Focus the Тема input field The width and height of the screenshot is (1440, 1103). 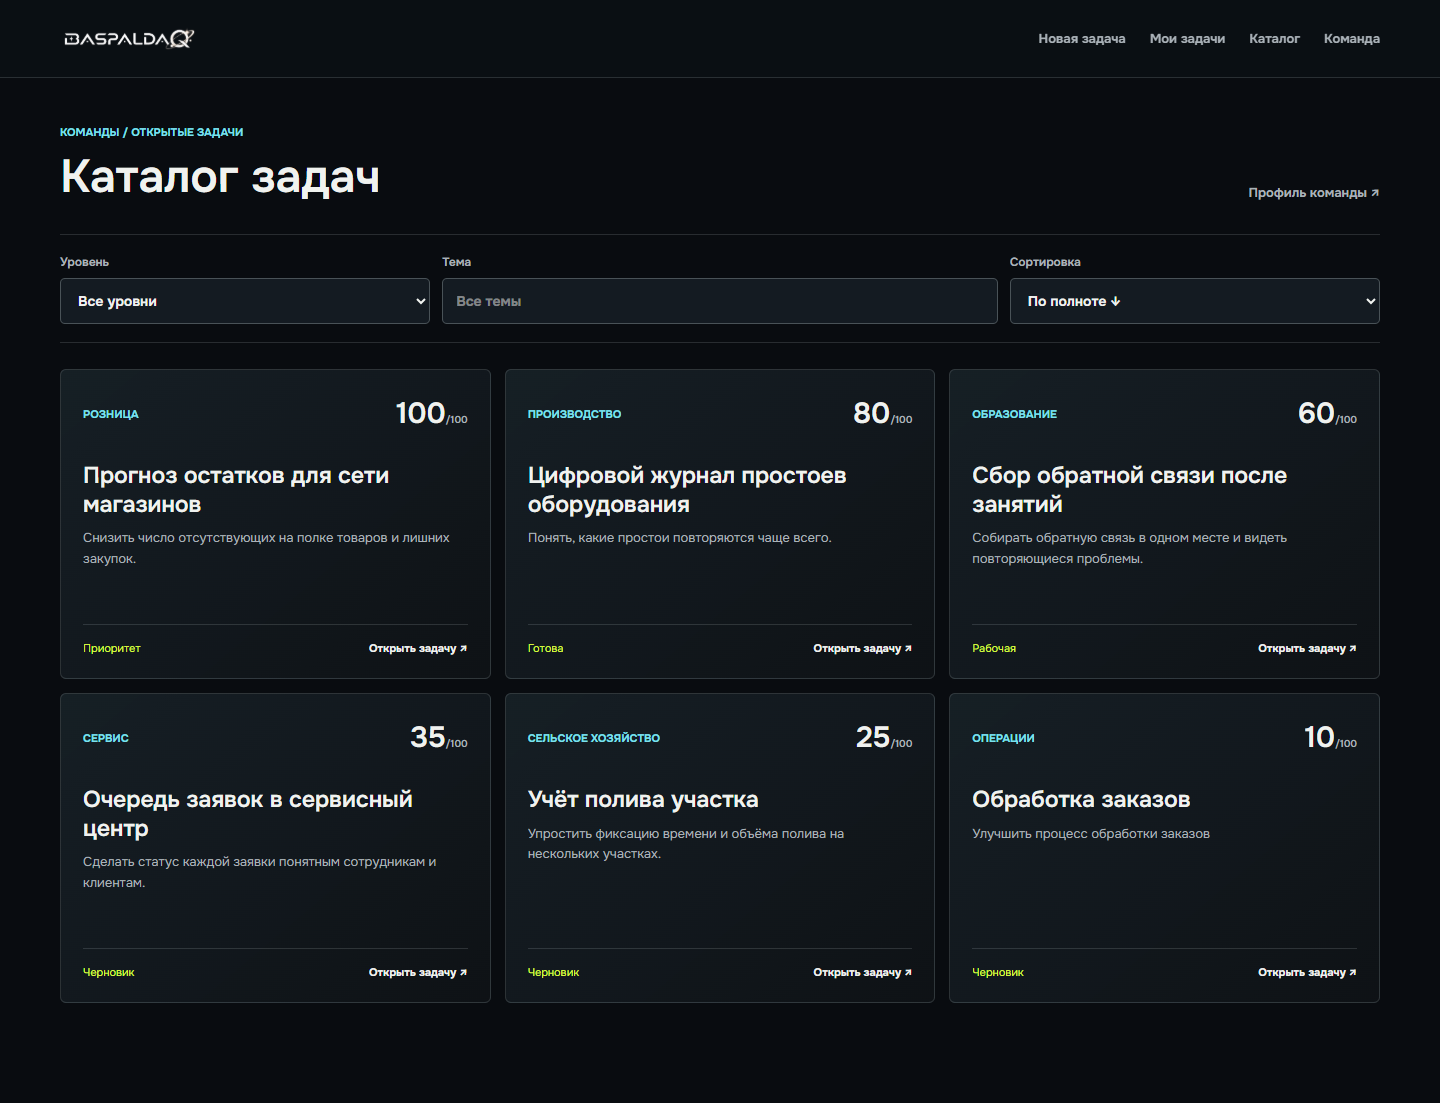coord(720,301)
